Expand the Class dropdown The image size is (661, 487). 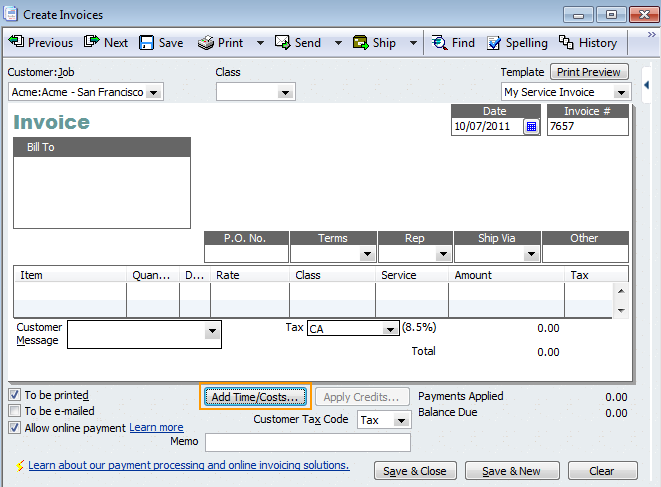(x=285, y=92)
